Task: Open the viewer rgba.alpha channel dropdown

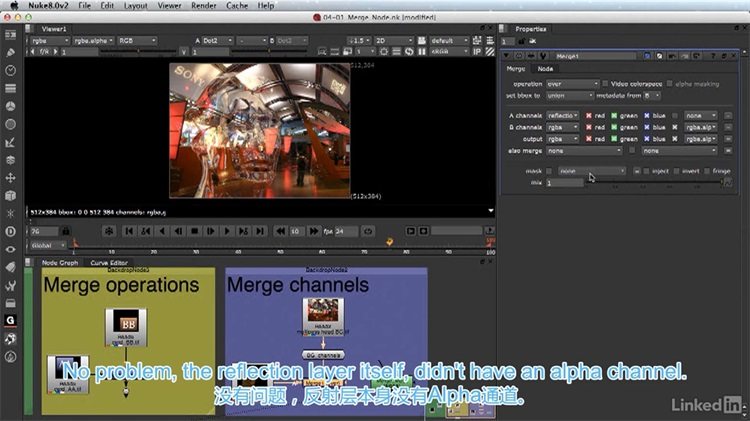Action: coord(93,41)
